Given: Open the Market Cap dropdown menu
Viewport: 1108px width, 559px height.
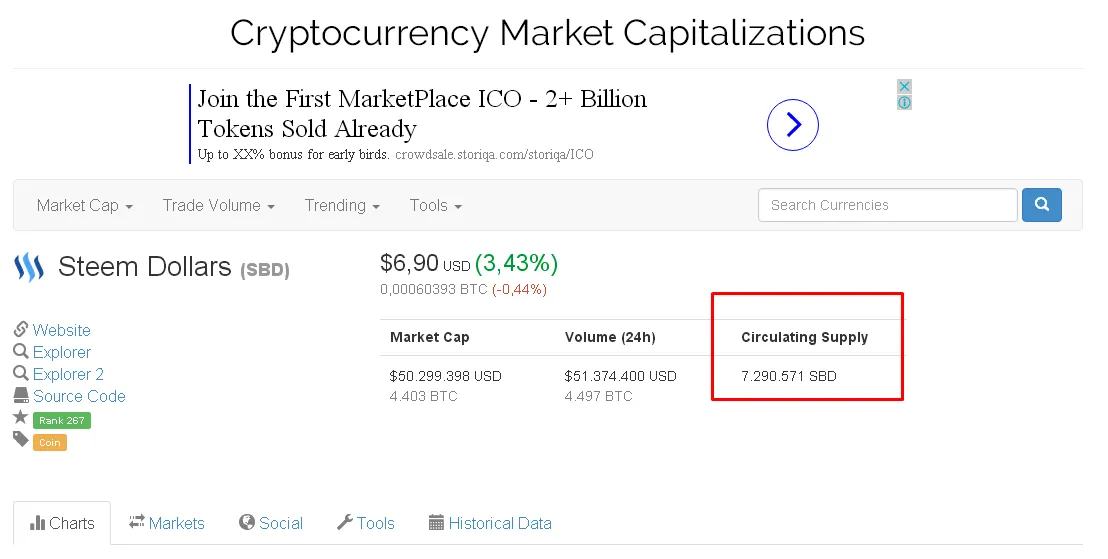Looking at the screenshot, I should [x=85, y=206].
